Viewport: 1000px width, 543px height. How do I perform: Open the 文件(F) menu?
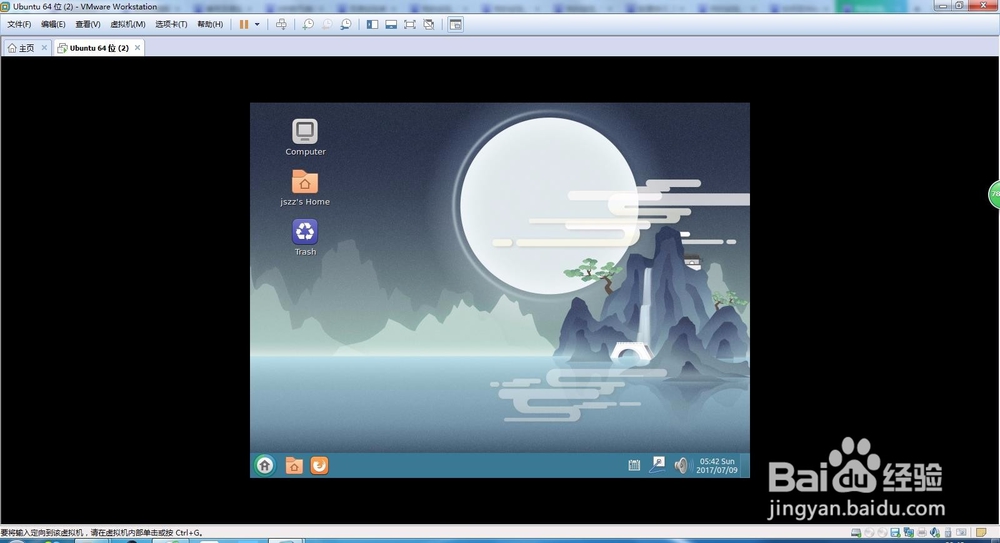(x=19, y=24)
